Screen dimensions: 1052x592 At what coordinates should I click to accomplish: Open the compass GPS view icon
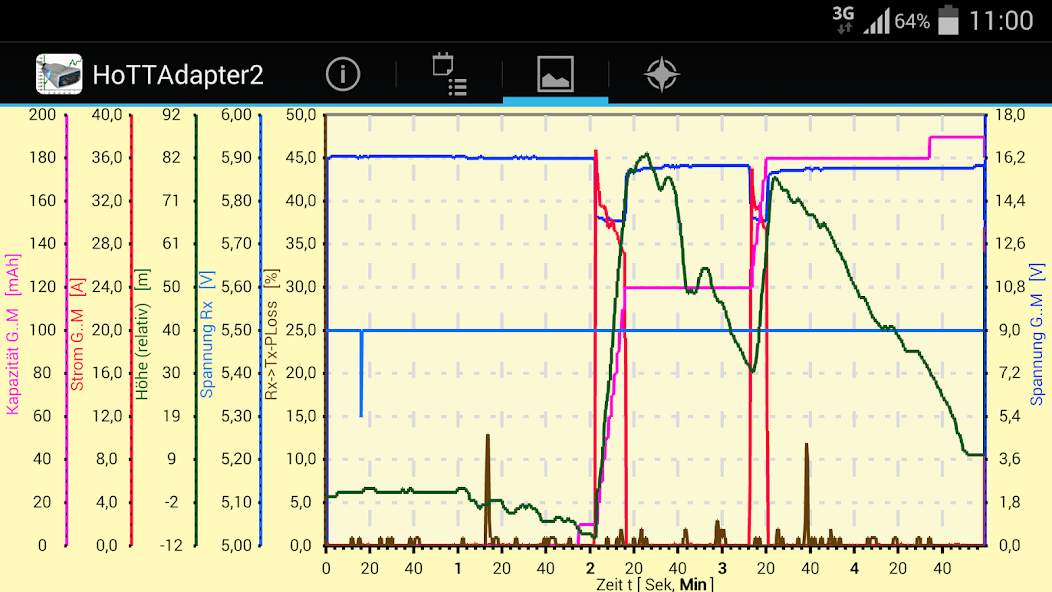[661, 74]
